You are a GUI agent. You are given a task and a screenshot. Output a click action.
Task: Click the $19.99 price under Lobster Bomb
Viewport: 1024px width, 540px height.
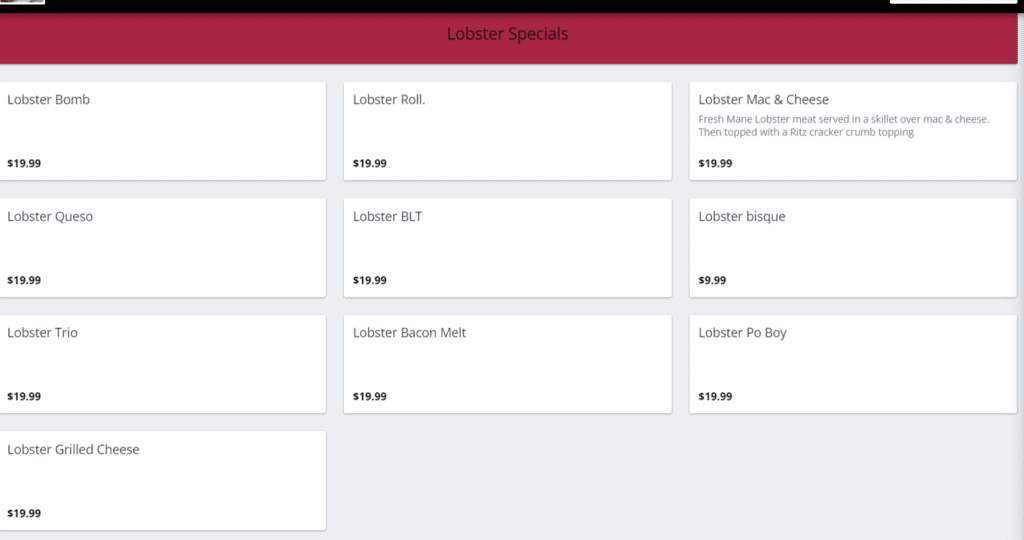[24, 163]
